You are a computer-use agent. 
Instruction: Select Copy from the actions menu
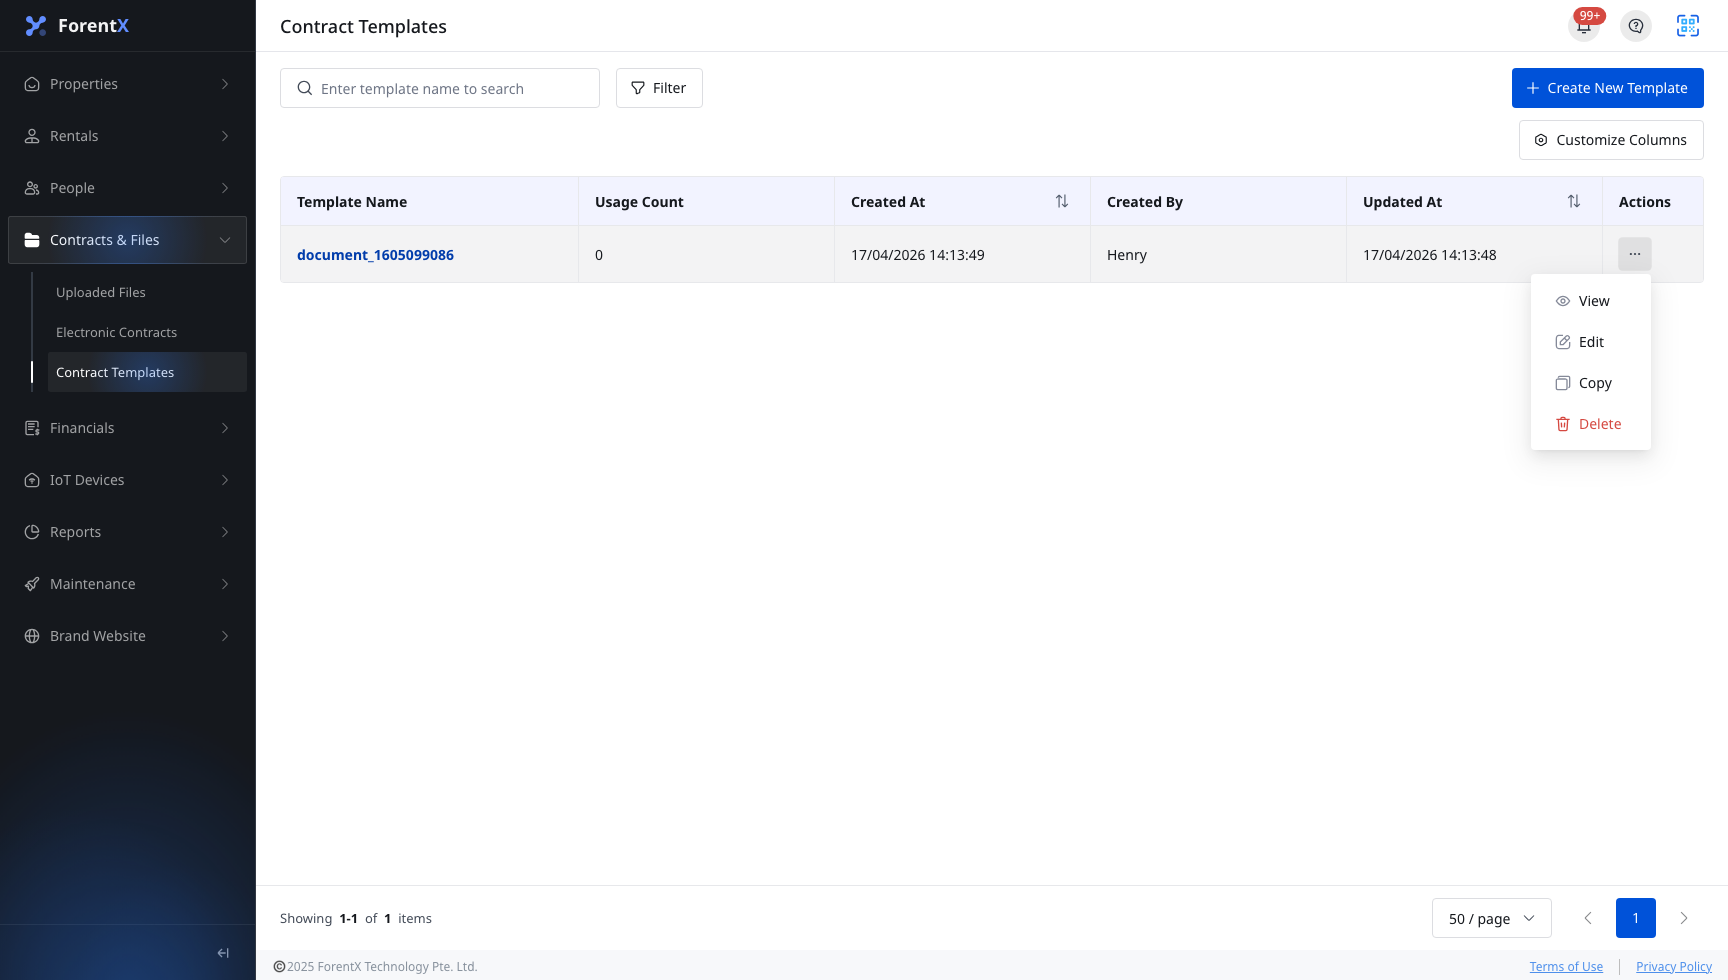pyautogui.click(x=1591, y=383)
